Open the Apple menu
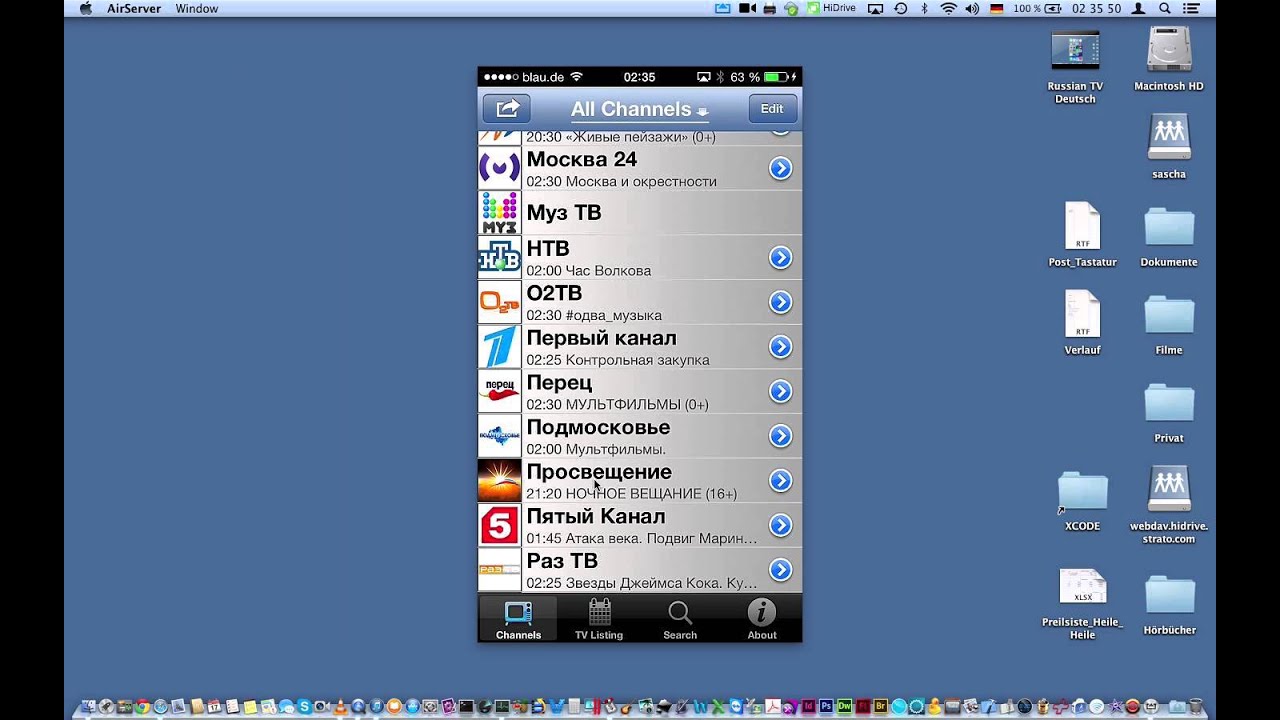 click(x=86, y=8)
